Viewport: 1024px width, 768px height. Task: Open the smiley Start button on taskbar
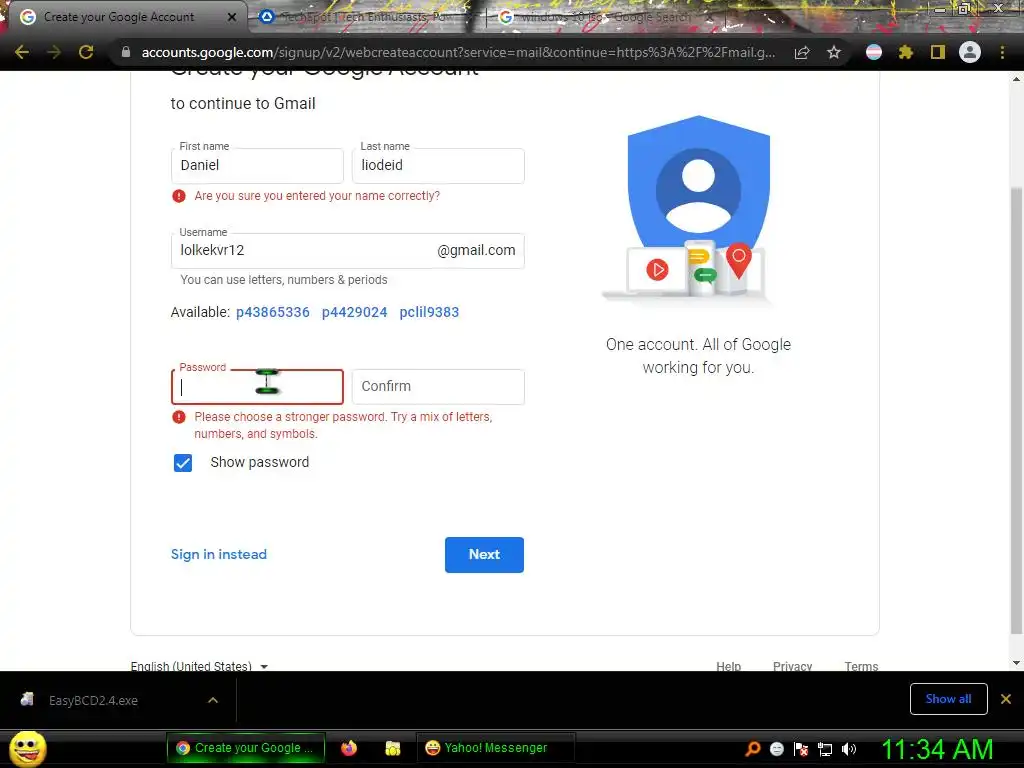click(x=27, y=748)
